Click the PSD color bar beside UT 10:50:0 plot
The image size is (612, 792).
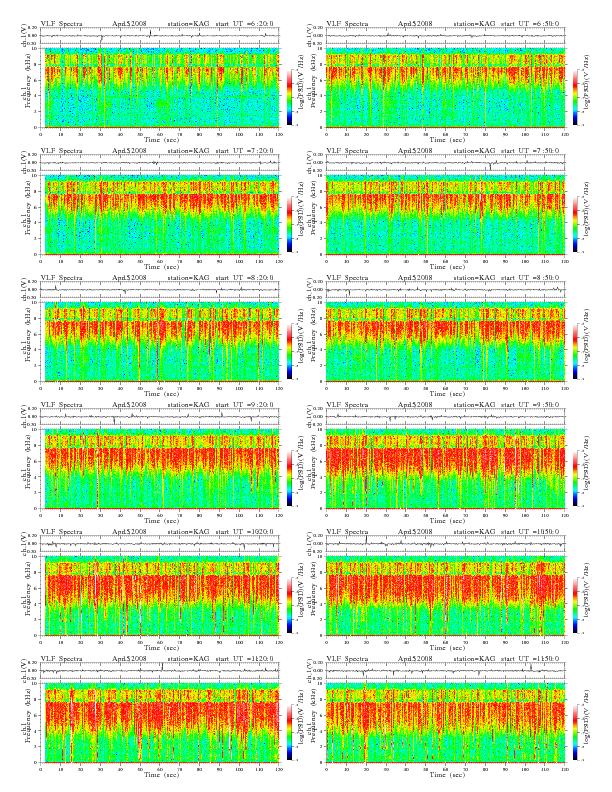click(576, 605)
